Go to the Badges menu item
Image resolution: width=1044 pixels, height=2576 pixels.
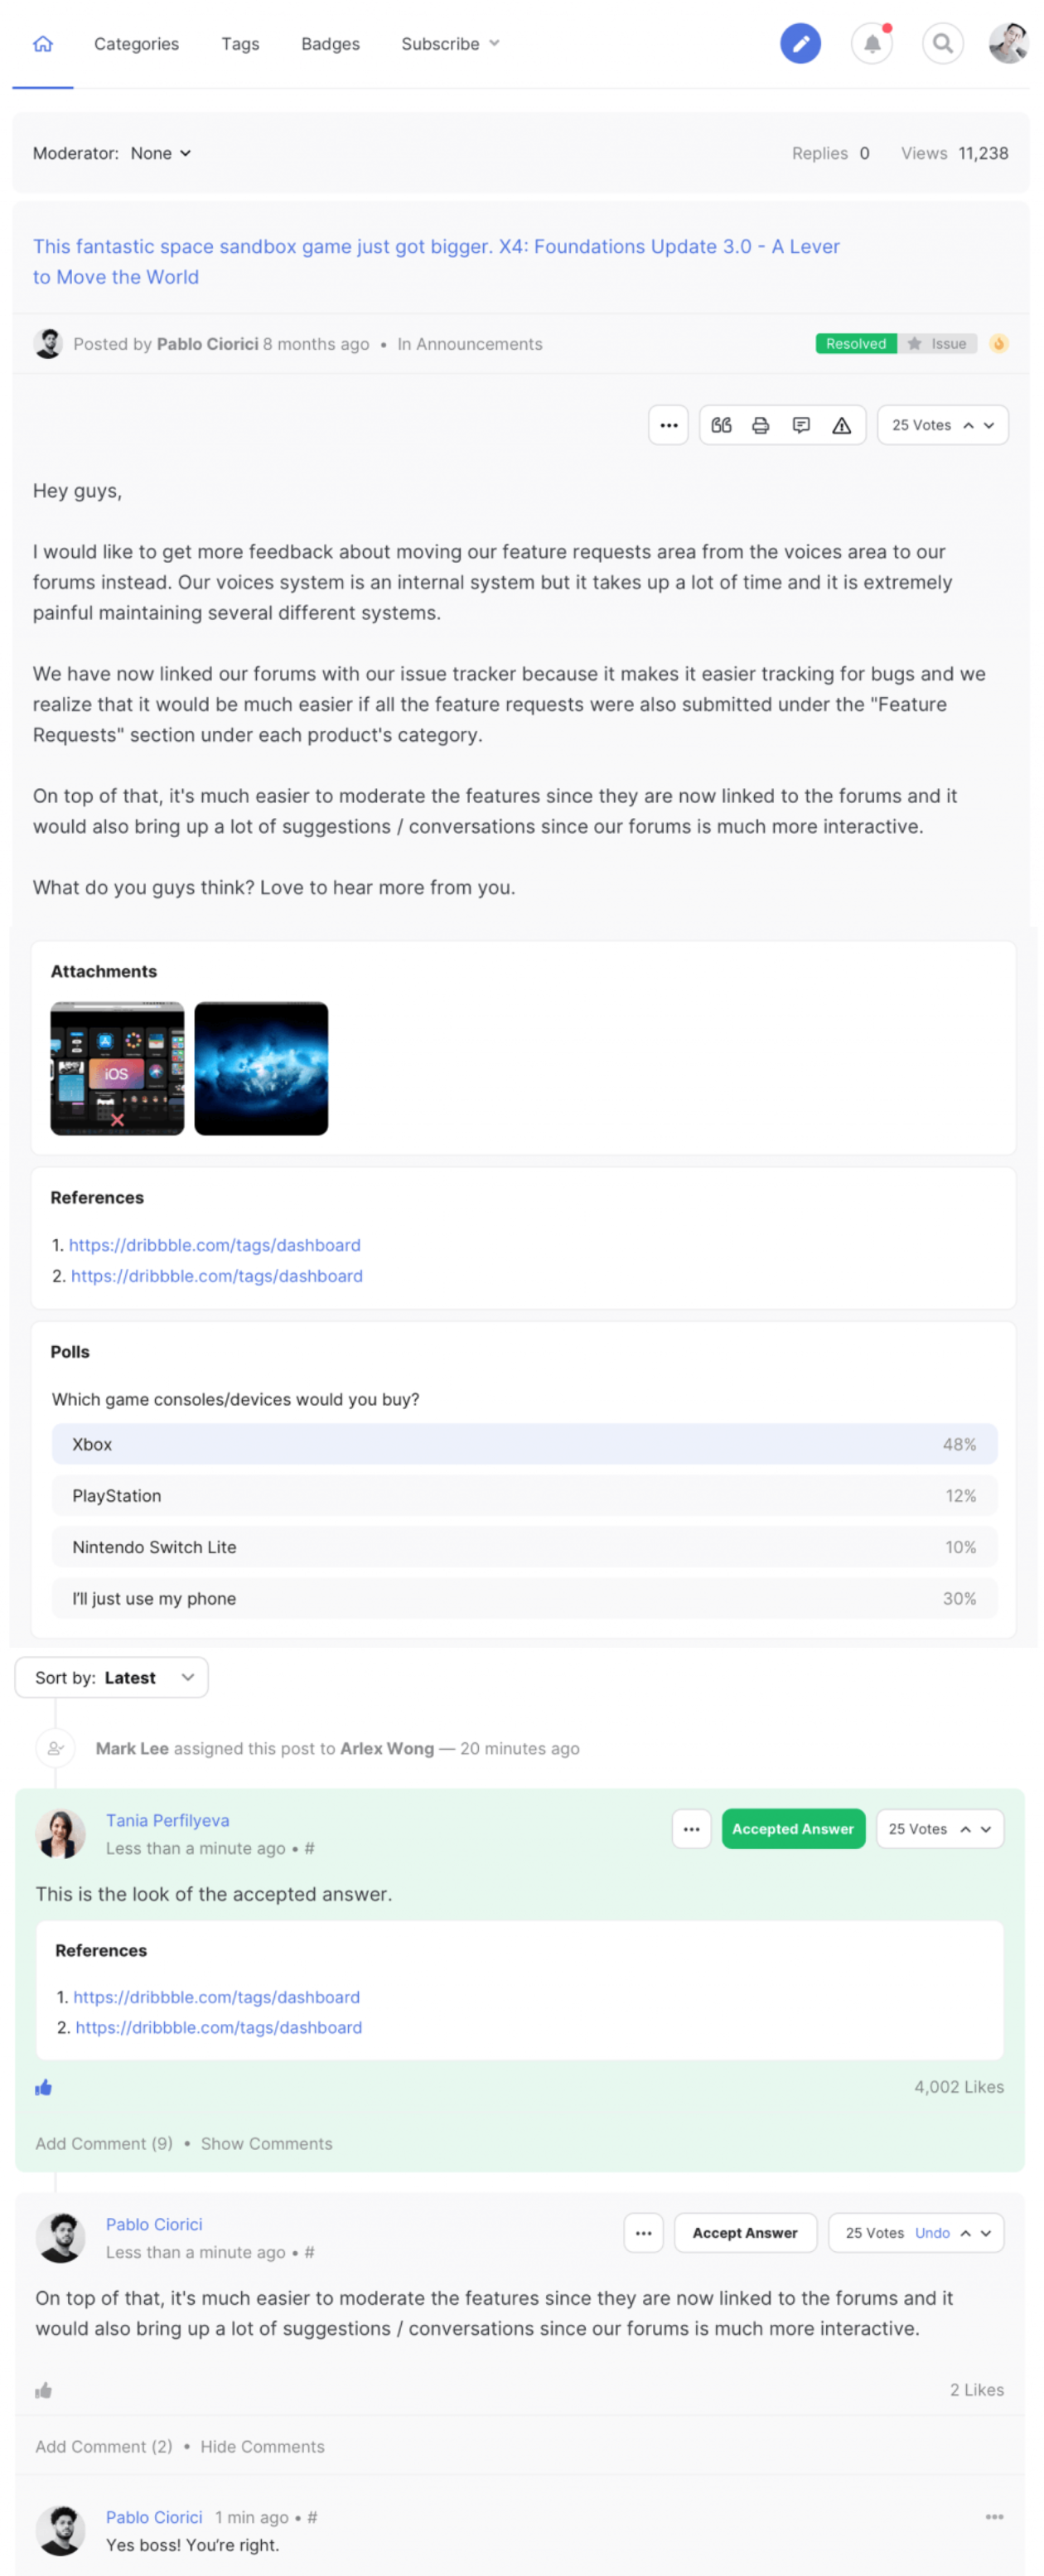[330, 44]
